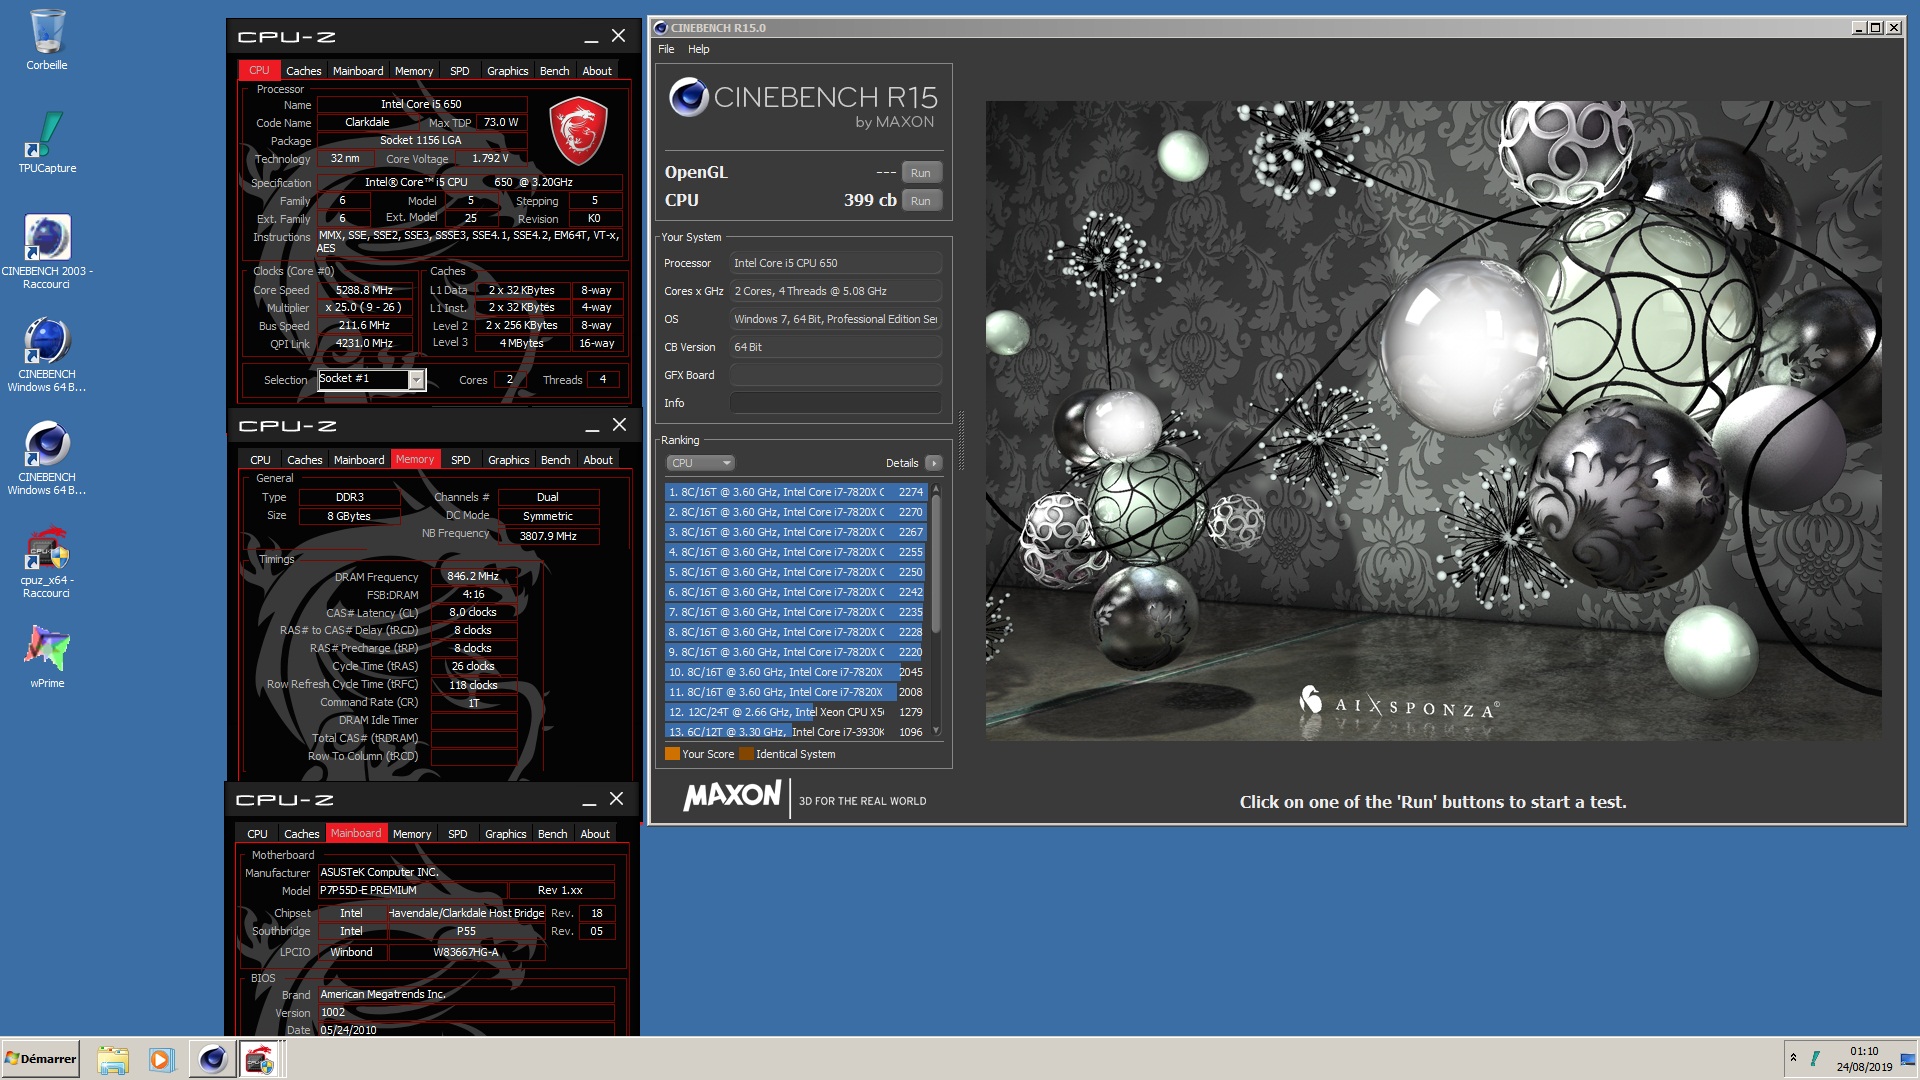This screenshot has width=1920, height=1080.
Task: Click the GFX Board field
Action: [835, 375]
